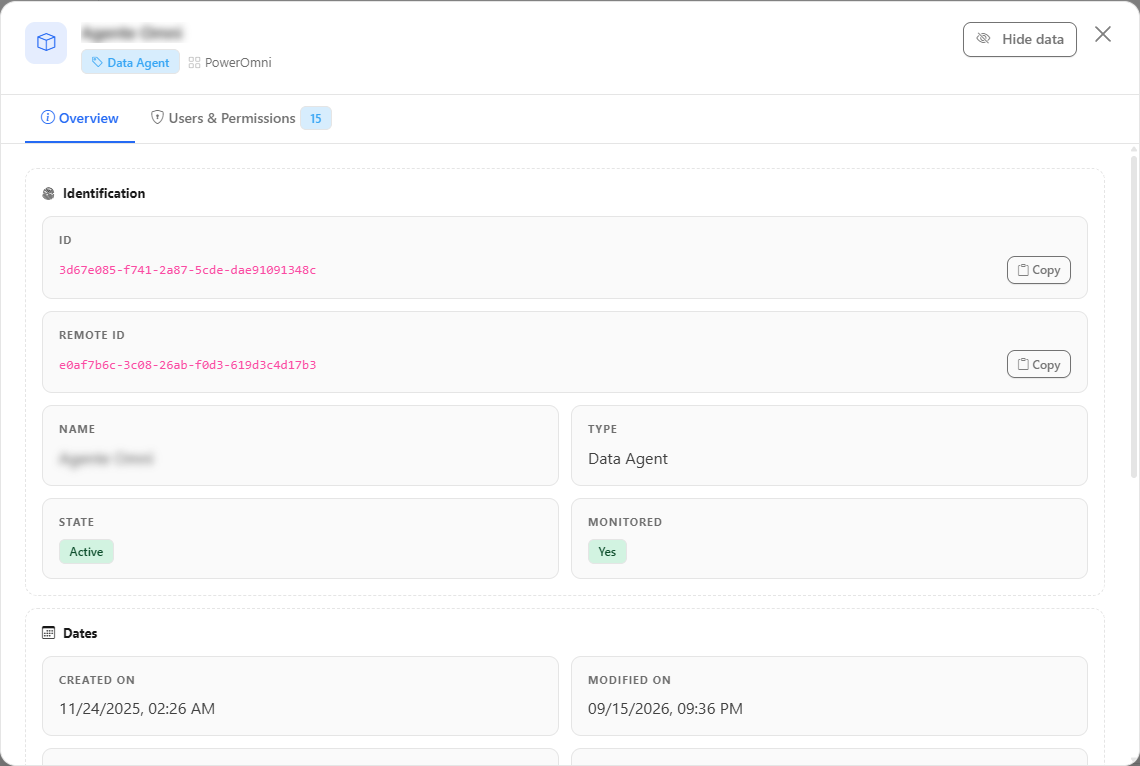Click the Identification section icon
The height and width of the screenshot is (766, 1140).
pos(49,193)
